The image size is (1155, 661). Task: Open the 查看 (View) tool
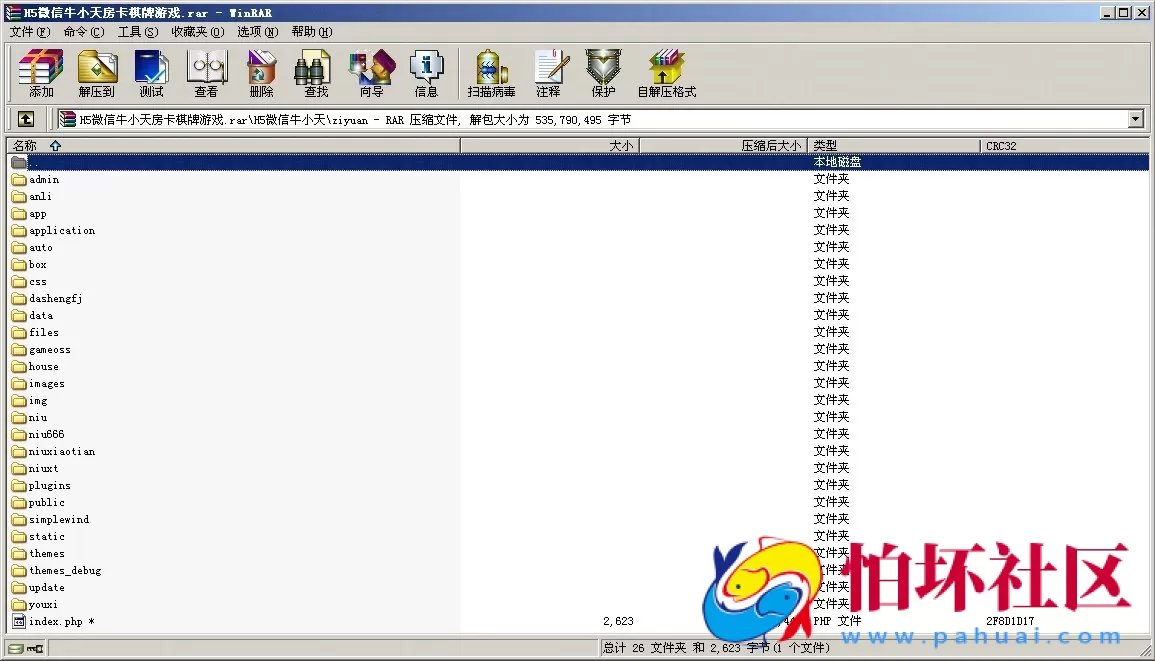[206, 74]
